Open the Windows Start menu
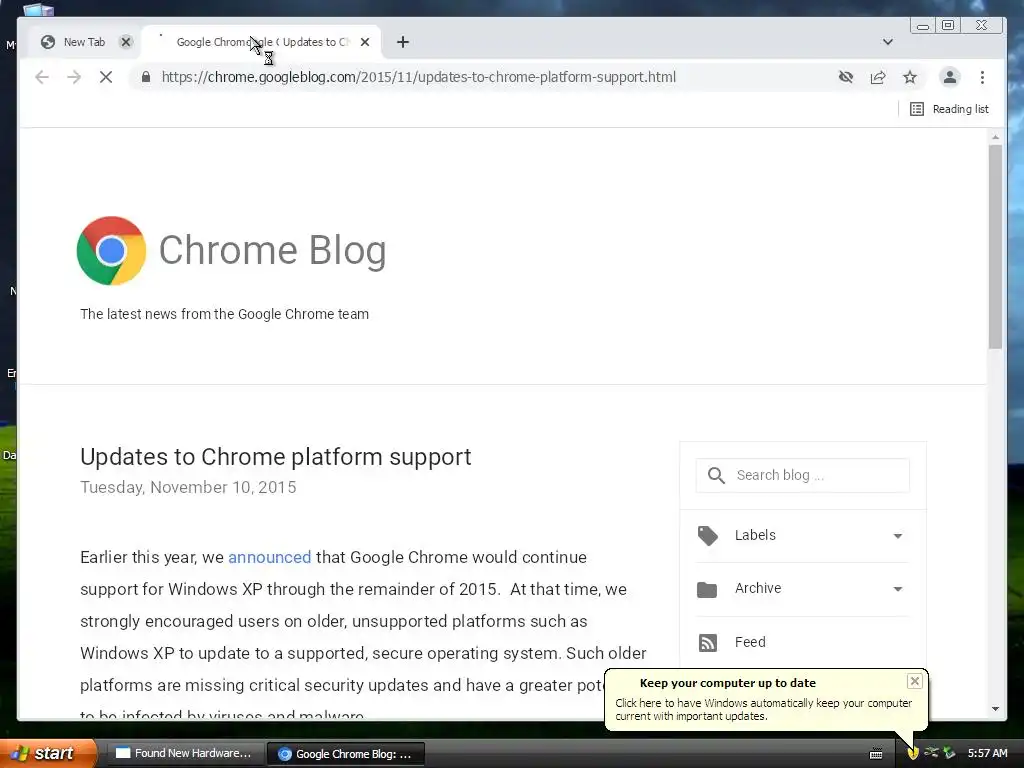The image size is (1024, 768). pos(48,753)
